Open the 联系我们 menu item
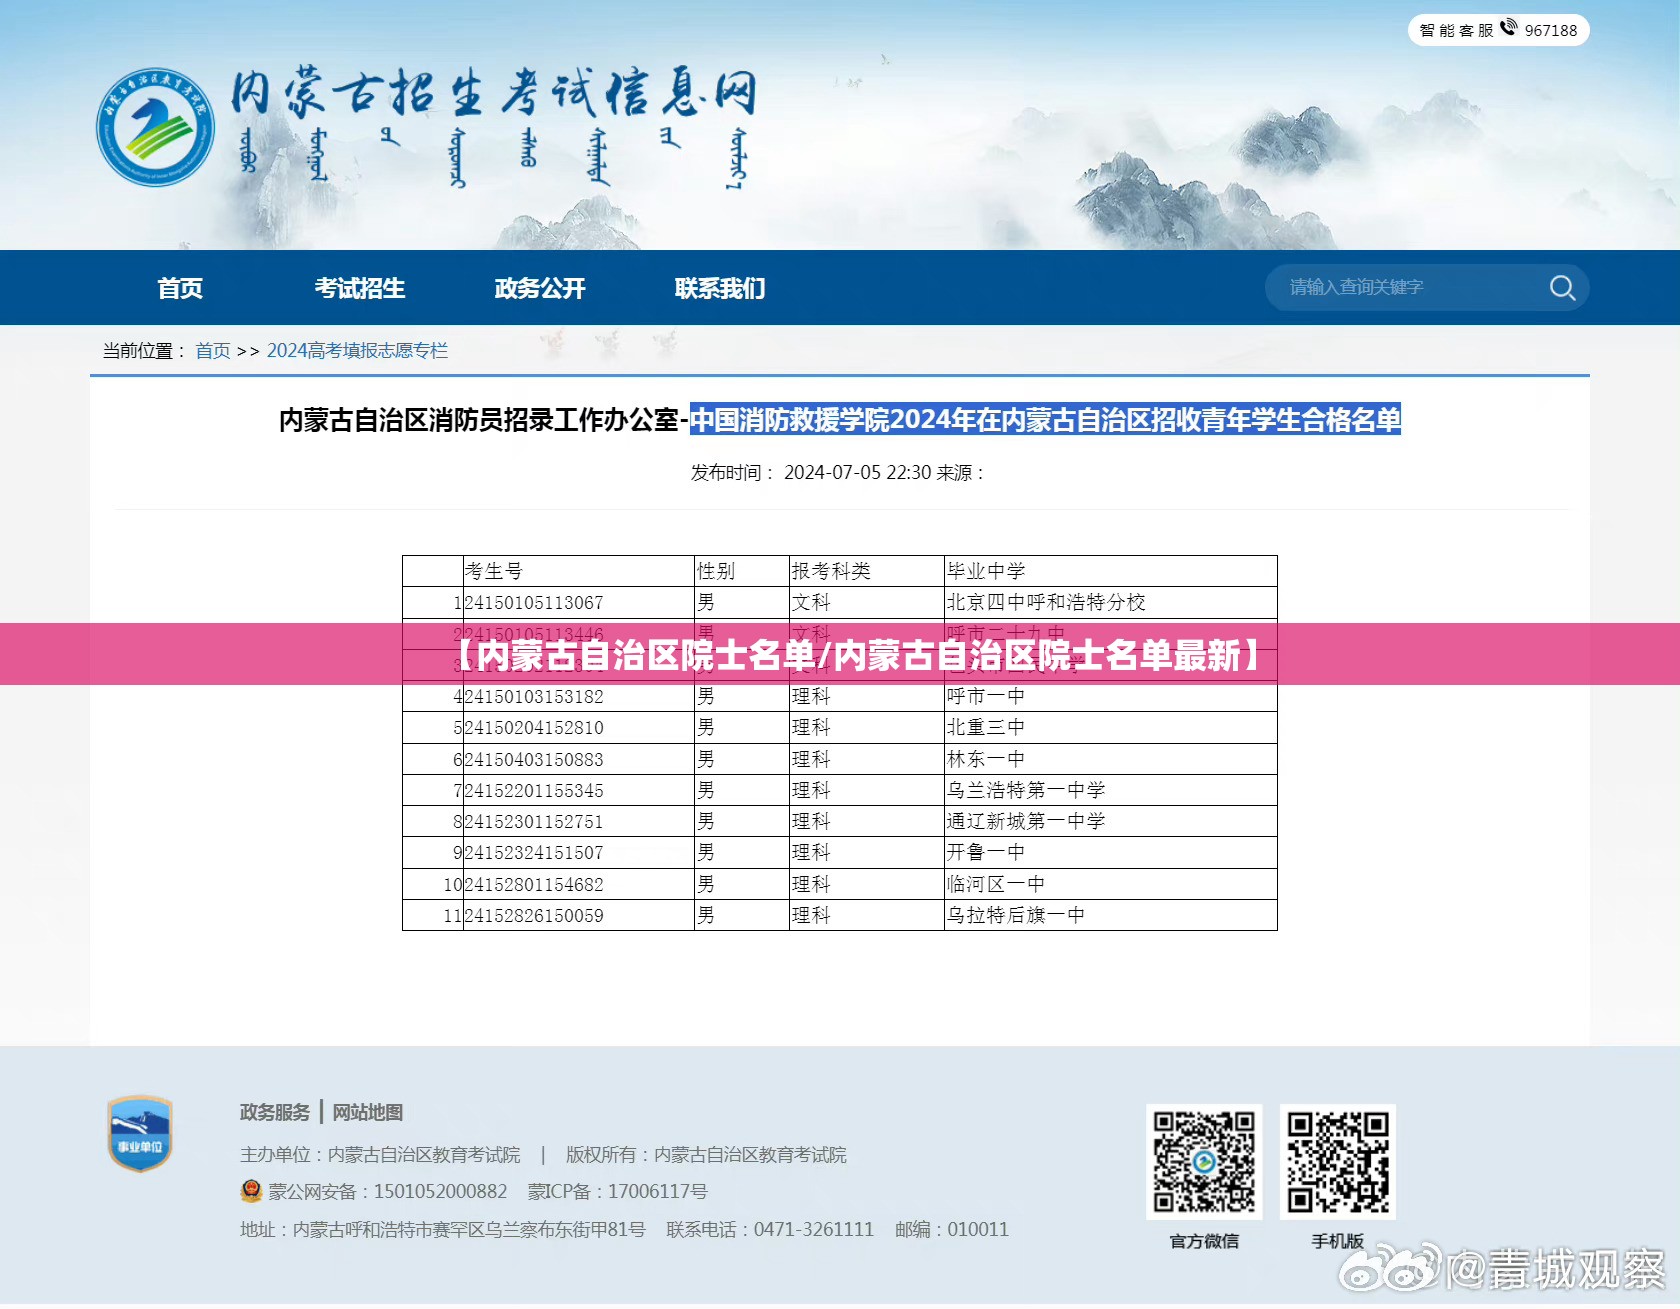 [720, 288]
